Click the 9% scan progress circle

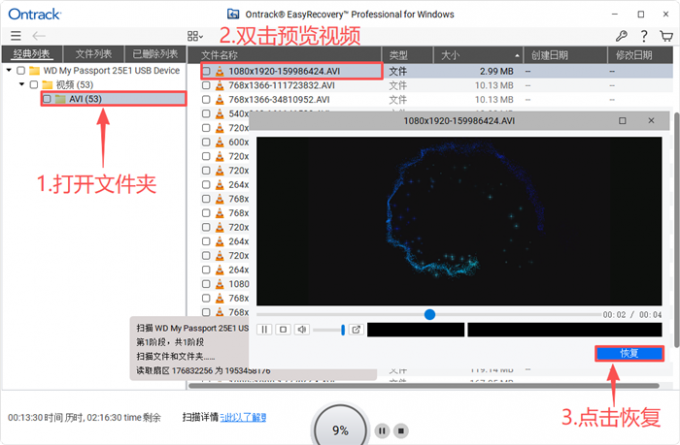click(340, 429)
